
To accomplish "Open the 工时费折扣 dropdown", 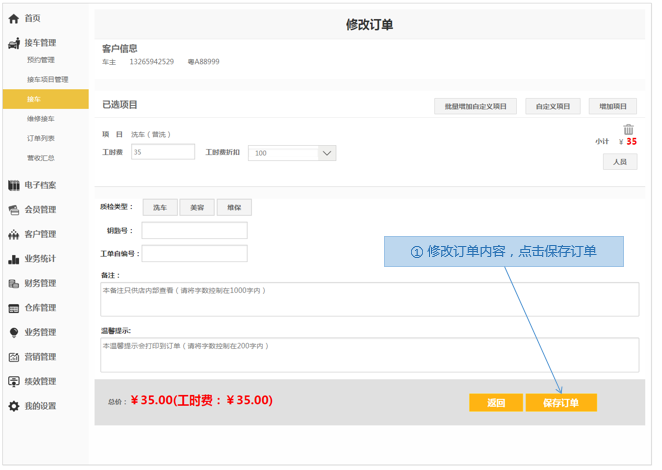I will click(327, 153).
